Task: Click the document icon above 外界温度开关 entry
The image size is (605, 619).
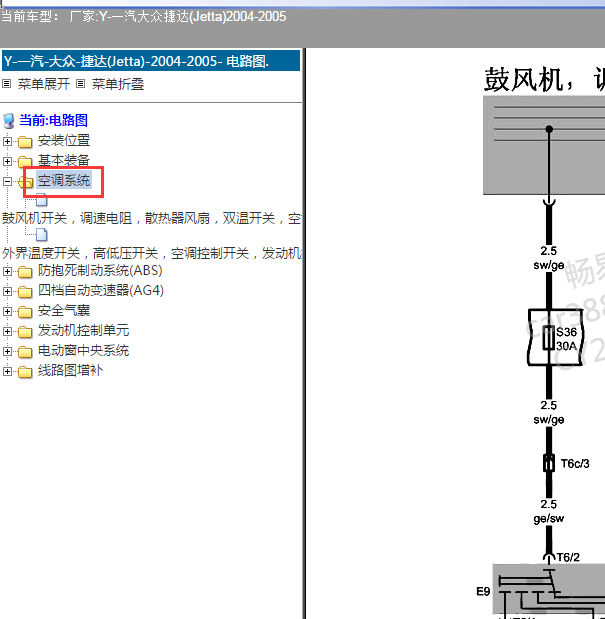Action: [41, 235]
